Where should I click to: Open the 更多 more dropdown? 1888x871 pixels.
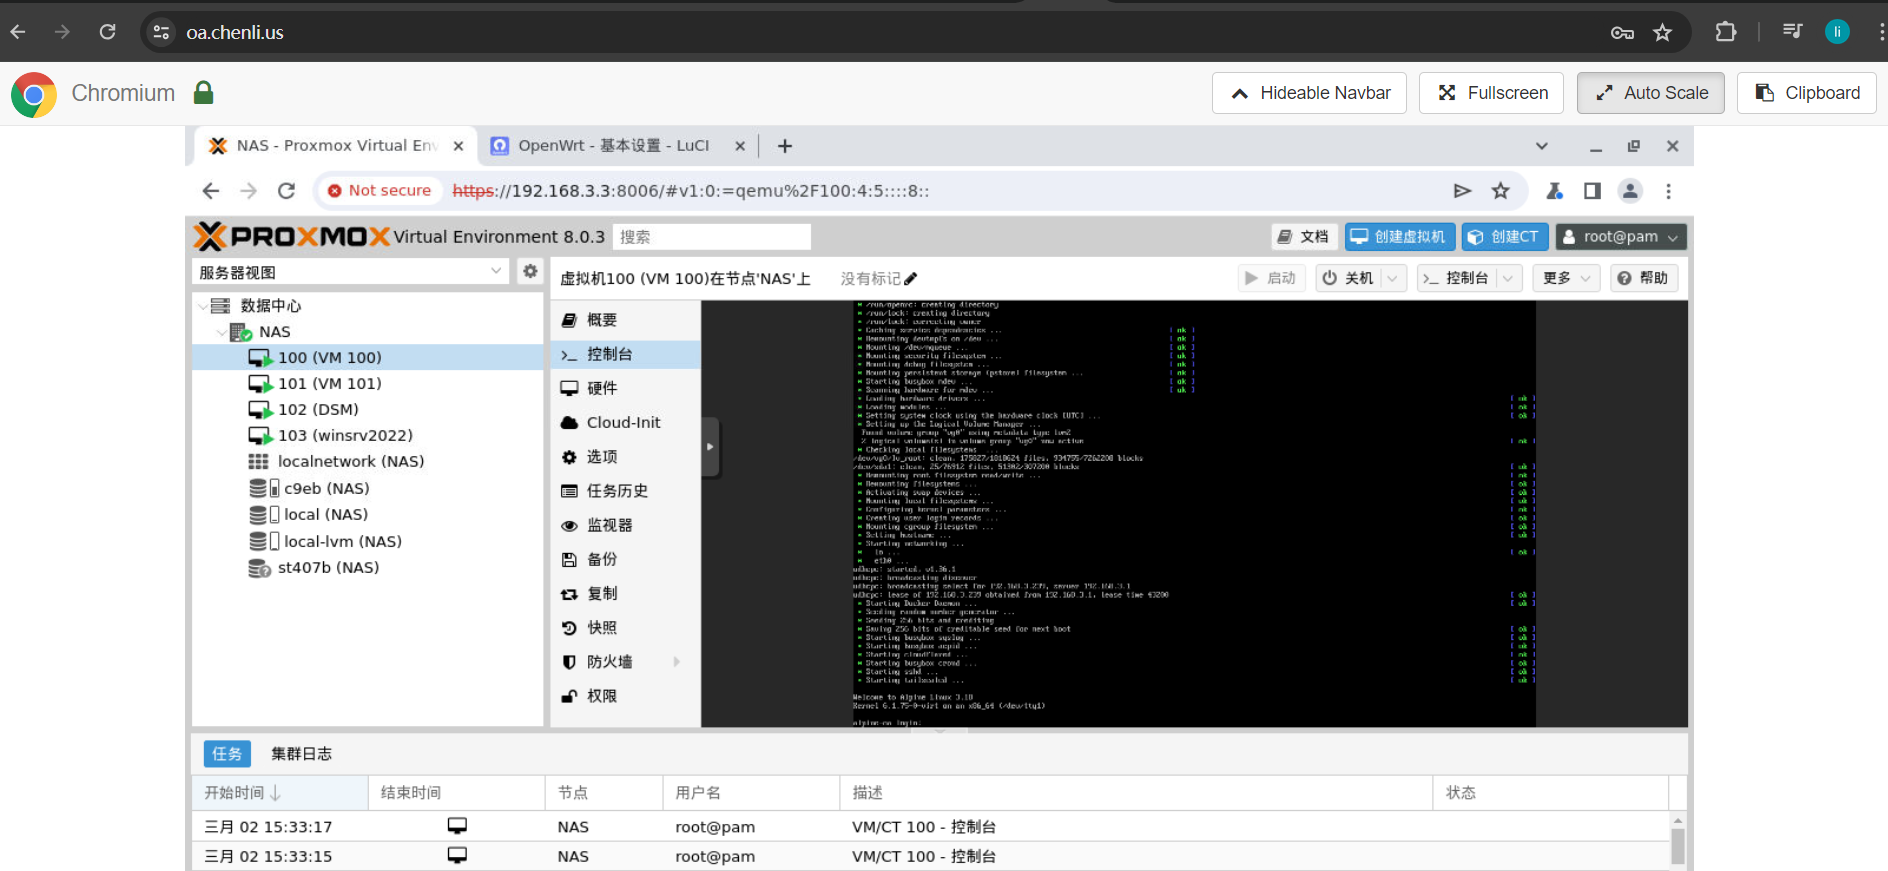click(1566, 278)
